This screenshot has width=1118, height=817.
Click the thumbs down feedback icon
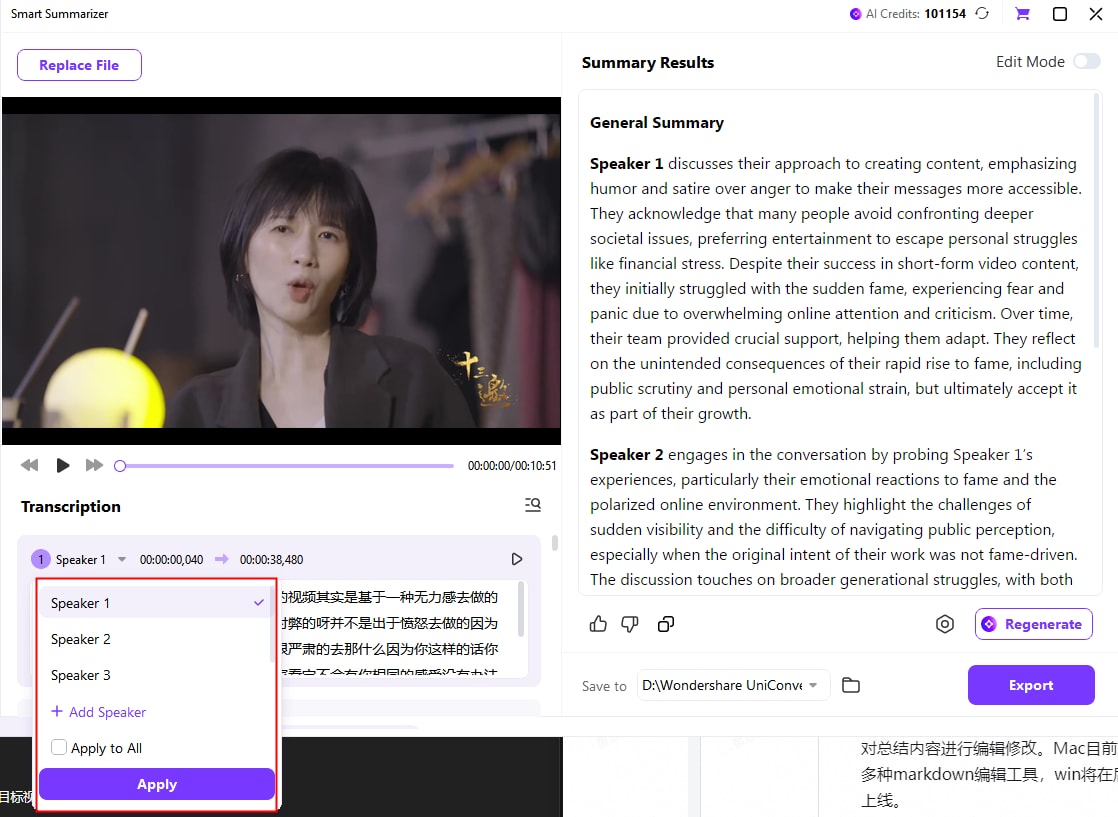pos(630,624)
